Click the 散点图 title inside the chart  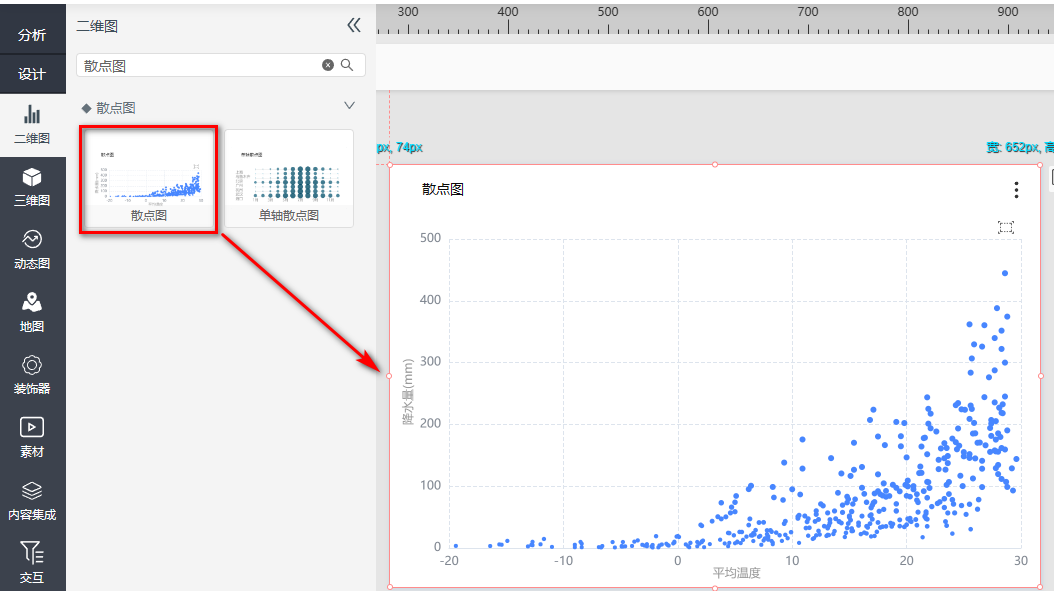point(443,189)
